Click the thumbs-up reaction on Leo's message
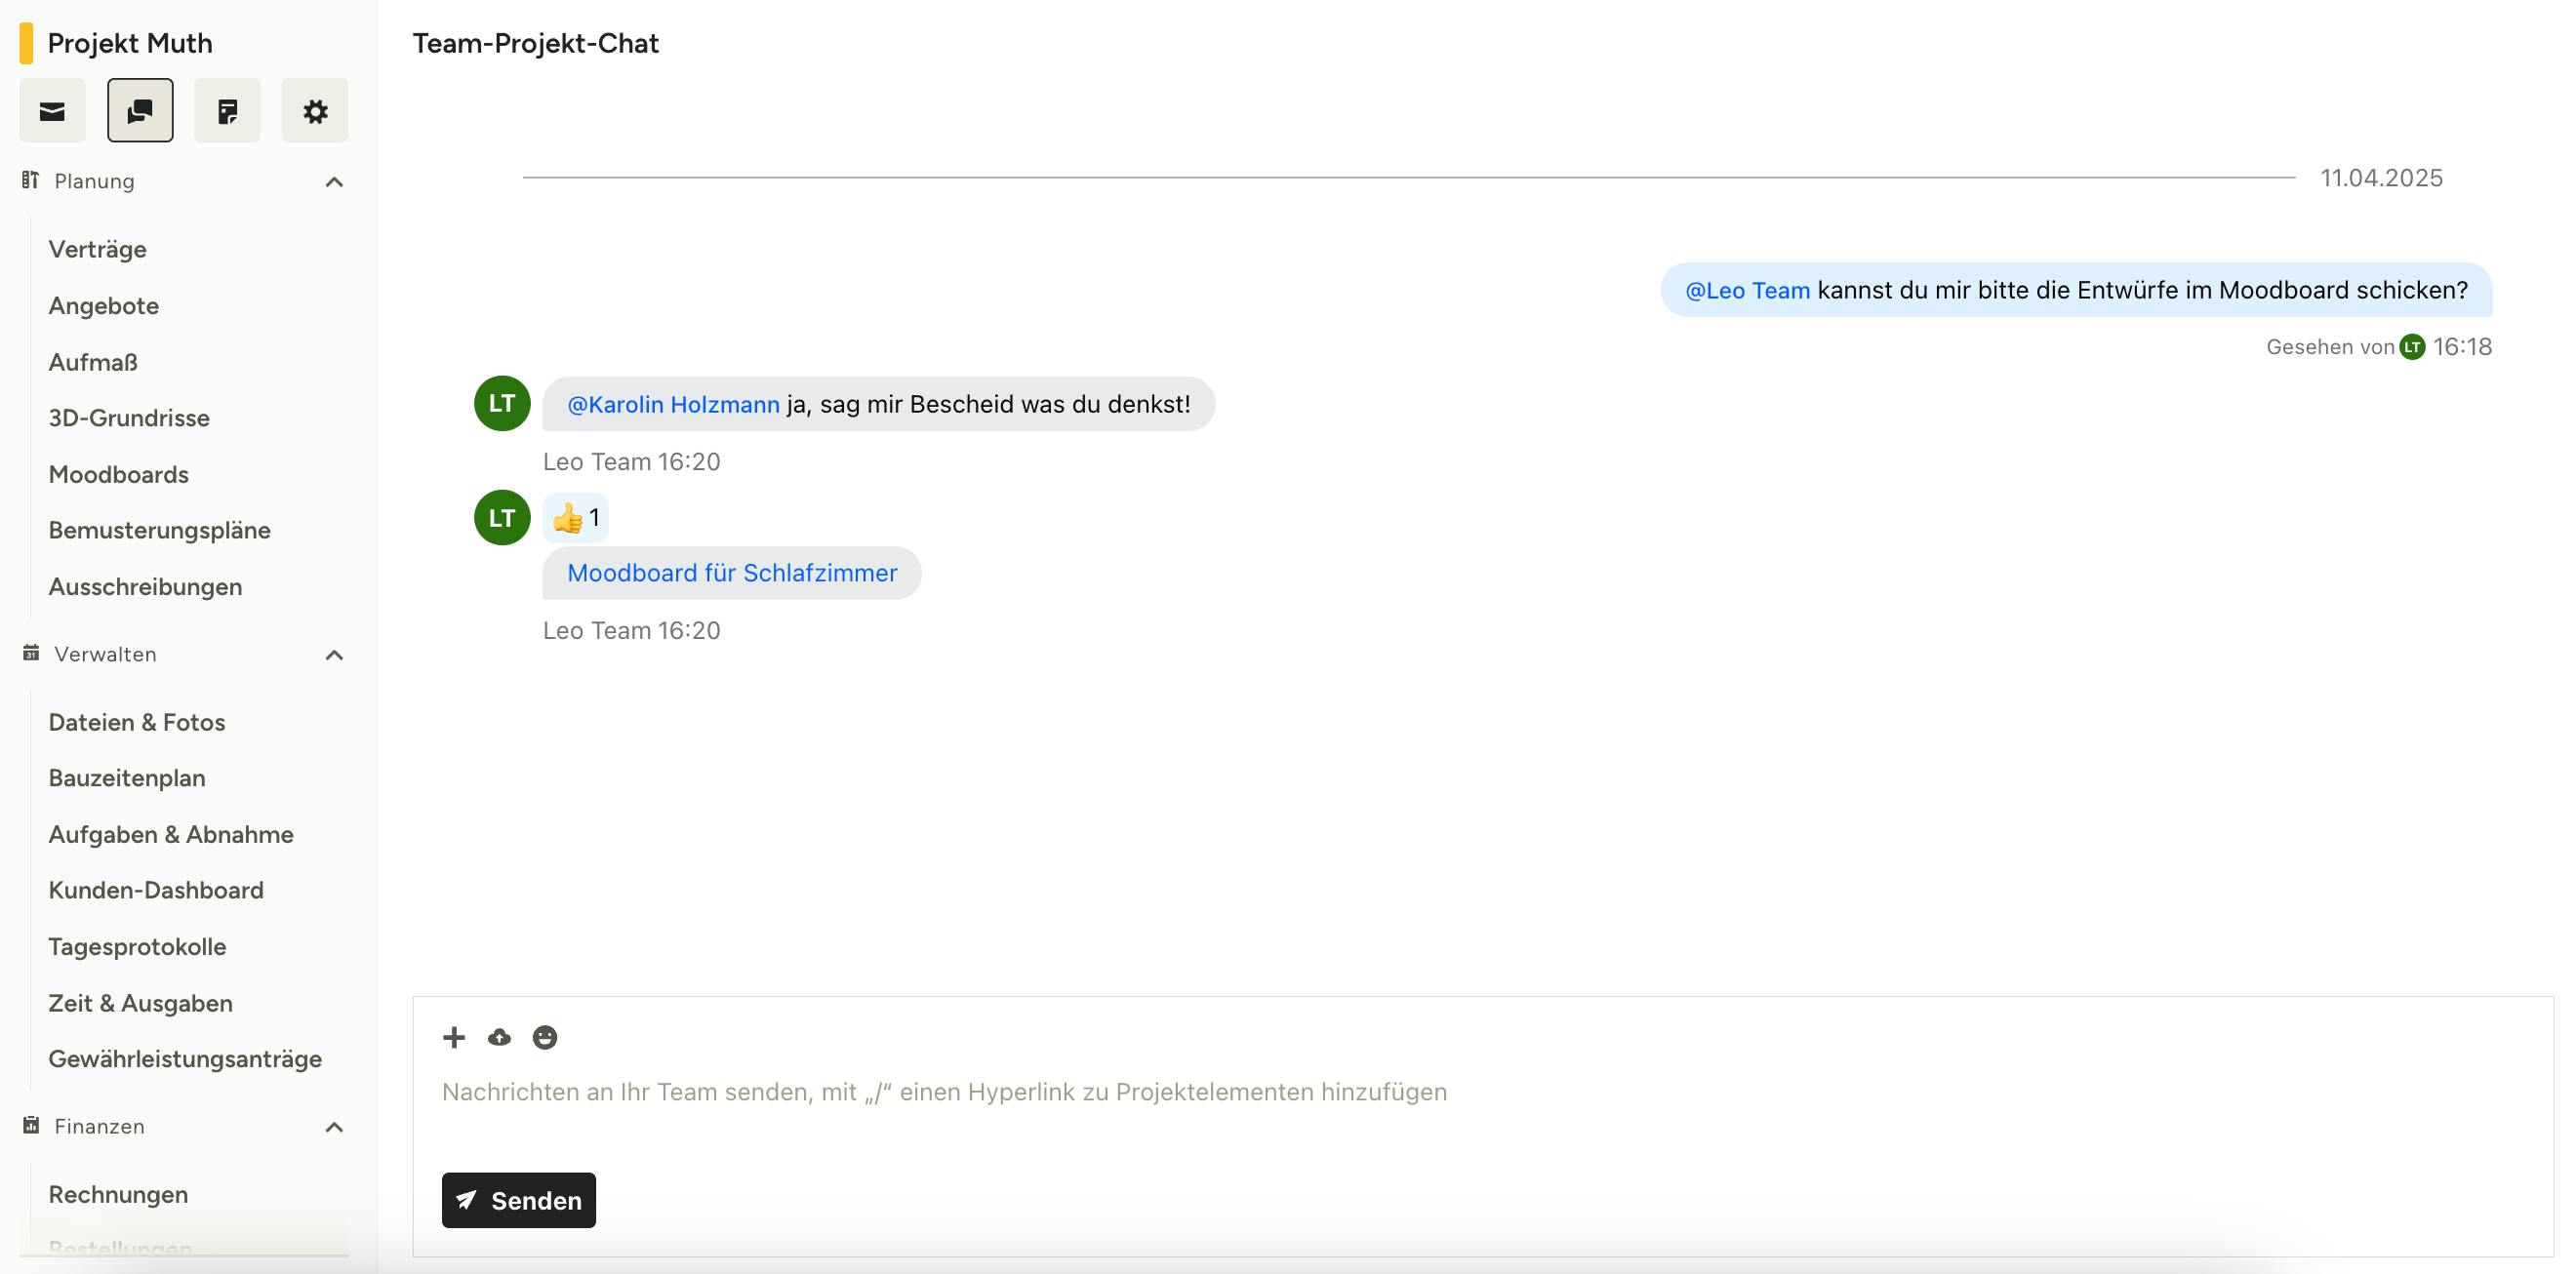Screen dimensions: 2576x1274 click(576, 518)
